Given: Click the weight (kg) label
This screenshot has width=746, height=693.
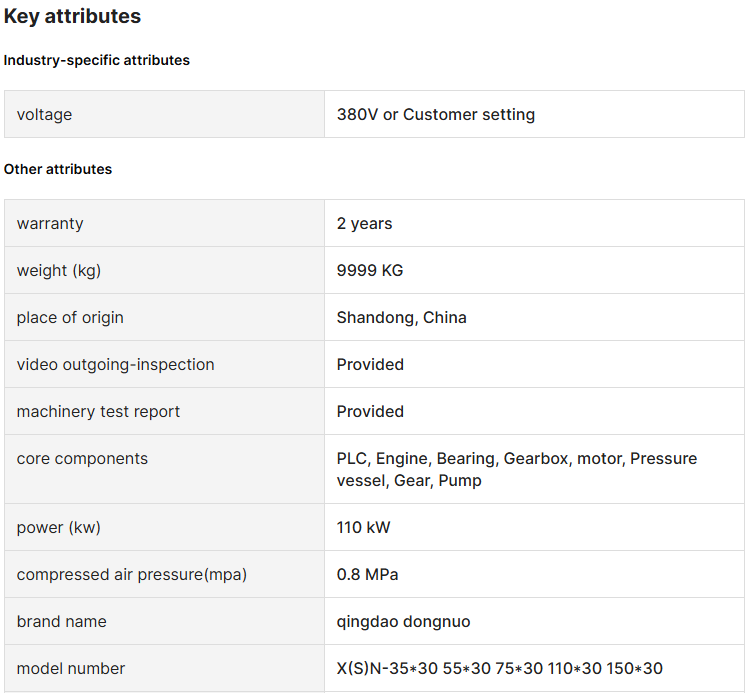Looking at the screenshot, I should click(59, 271).
